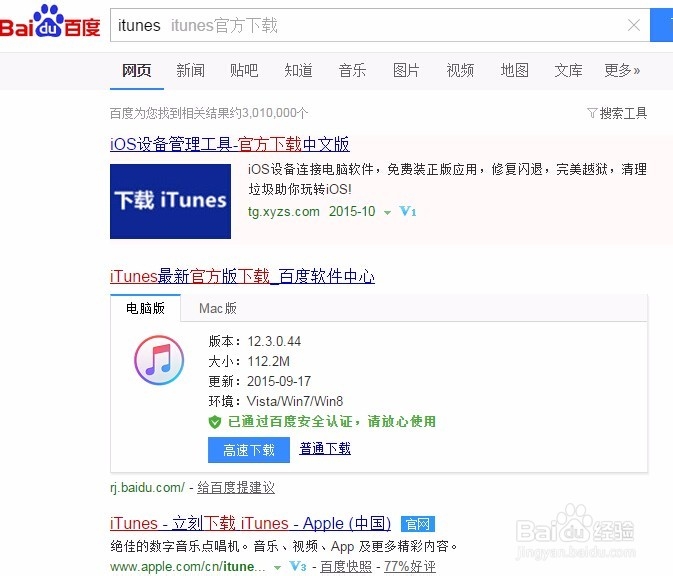This screenshot has height=576, width=673.
Task: Click the 官网 badge
Action: pyautogui.click(x=418, y=524)
